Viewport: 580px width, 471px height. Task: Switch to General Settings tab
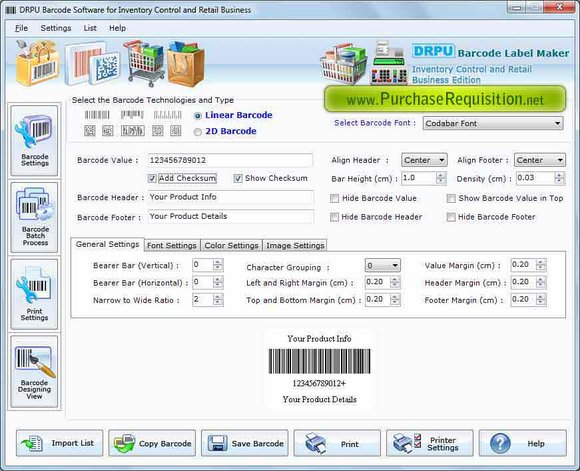pos(107,245)
